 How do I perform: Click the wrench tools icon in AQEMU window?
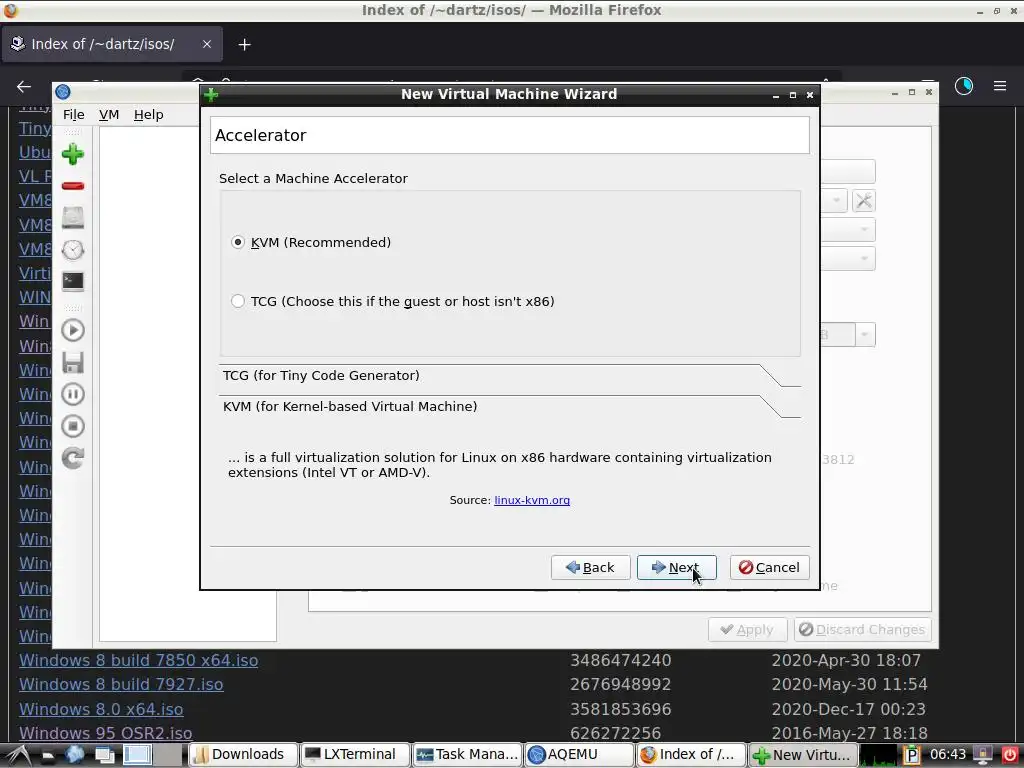(863, 201)
